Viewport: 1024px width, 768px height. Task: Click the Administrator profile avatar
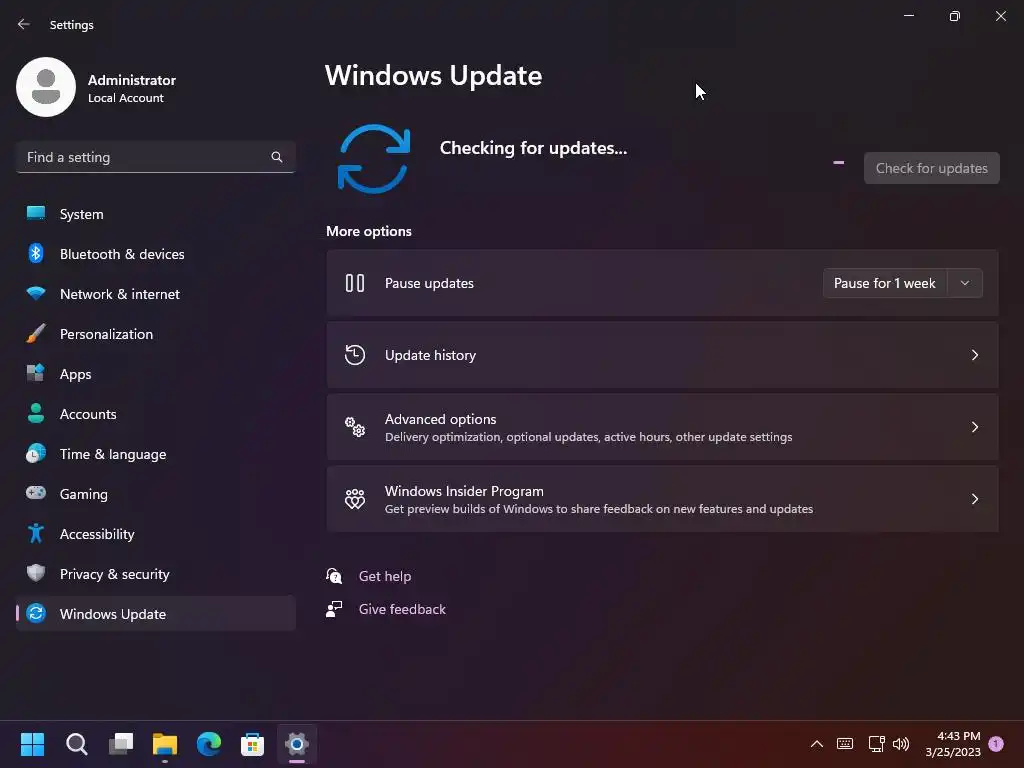point(46,87)
